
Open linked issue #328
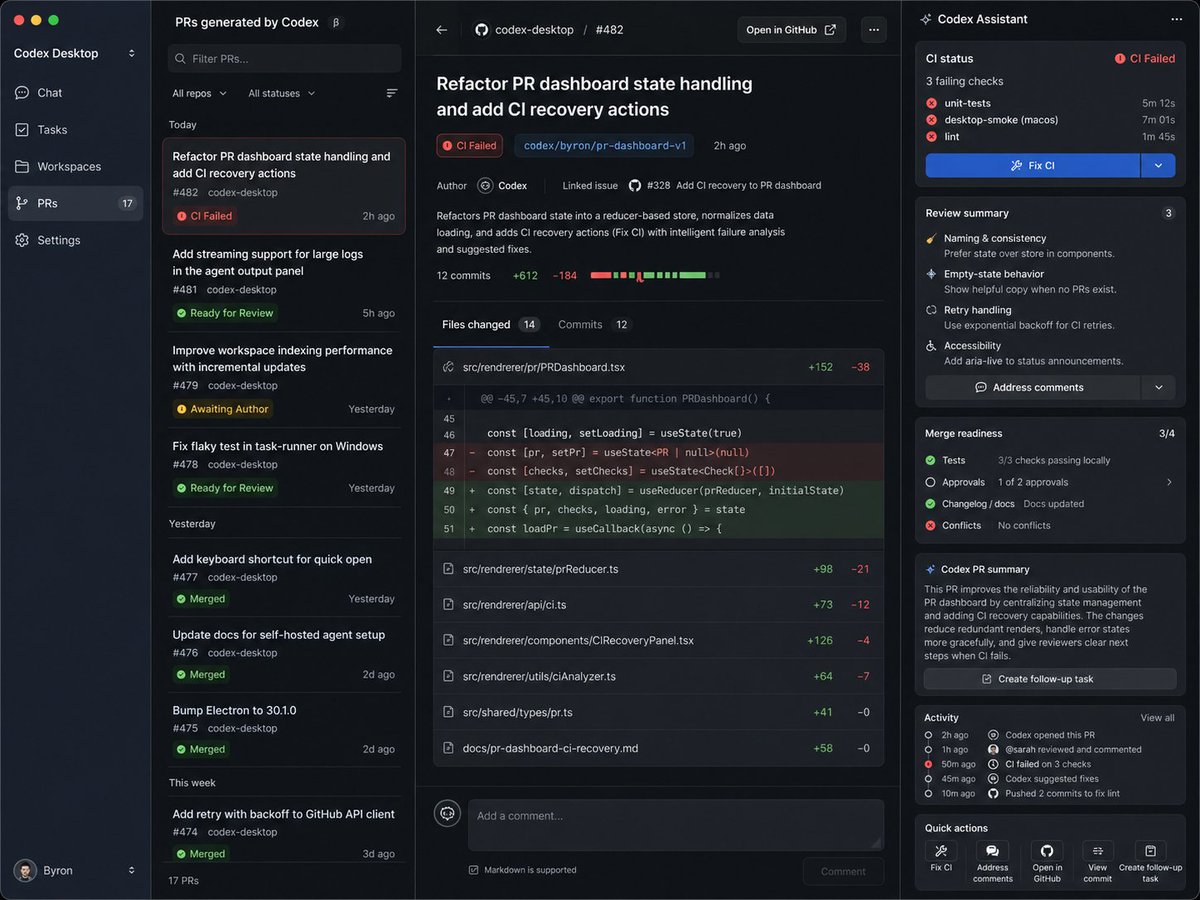coord(725,185)
